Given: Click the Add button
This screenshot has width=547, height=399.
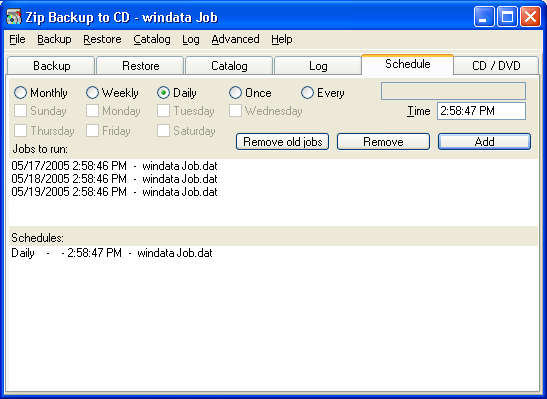Looking at the screenshot, I should 484,142.
